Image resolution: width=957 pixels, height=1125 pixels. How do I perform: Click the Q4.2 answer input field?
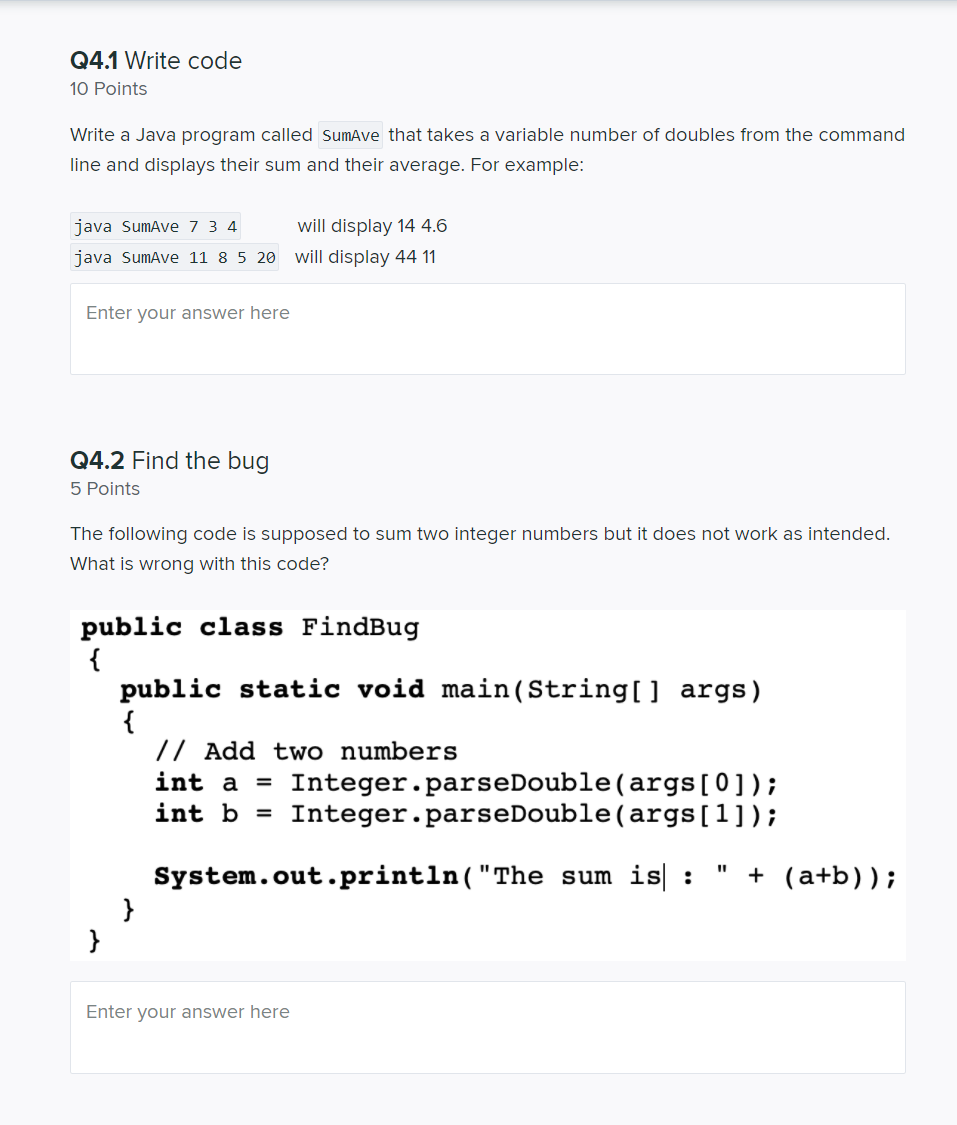point(487,1027)
